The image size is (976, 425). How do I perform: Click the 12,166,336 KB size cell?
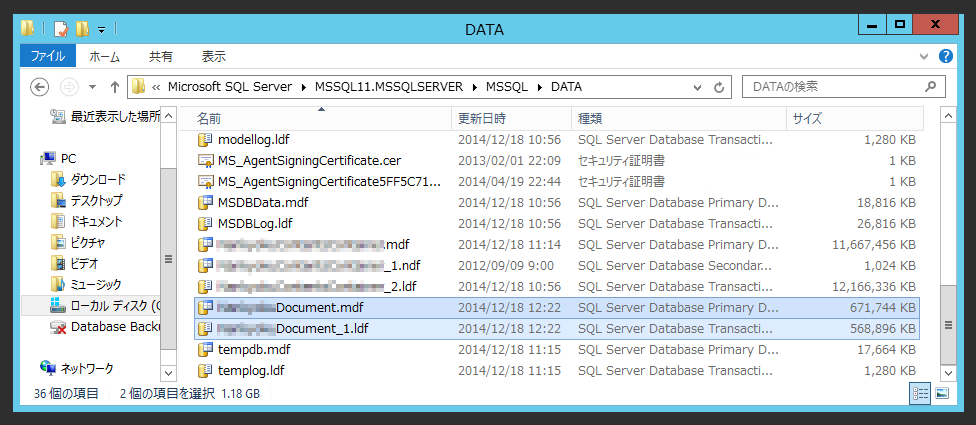(874, 287)
